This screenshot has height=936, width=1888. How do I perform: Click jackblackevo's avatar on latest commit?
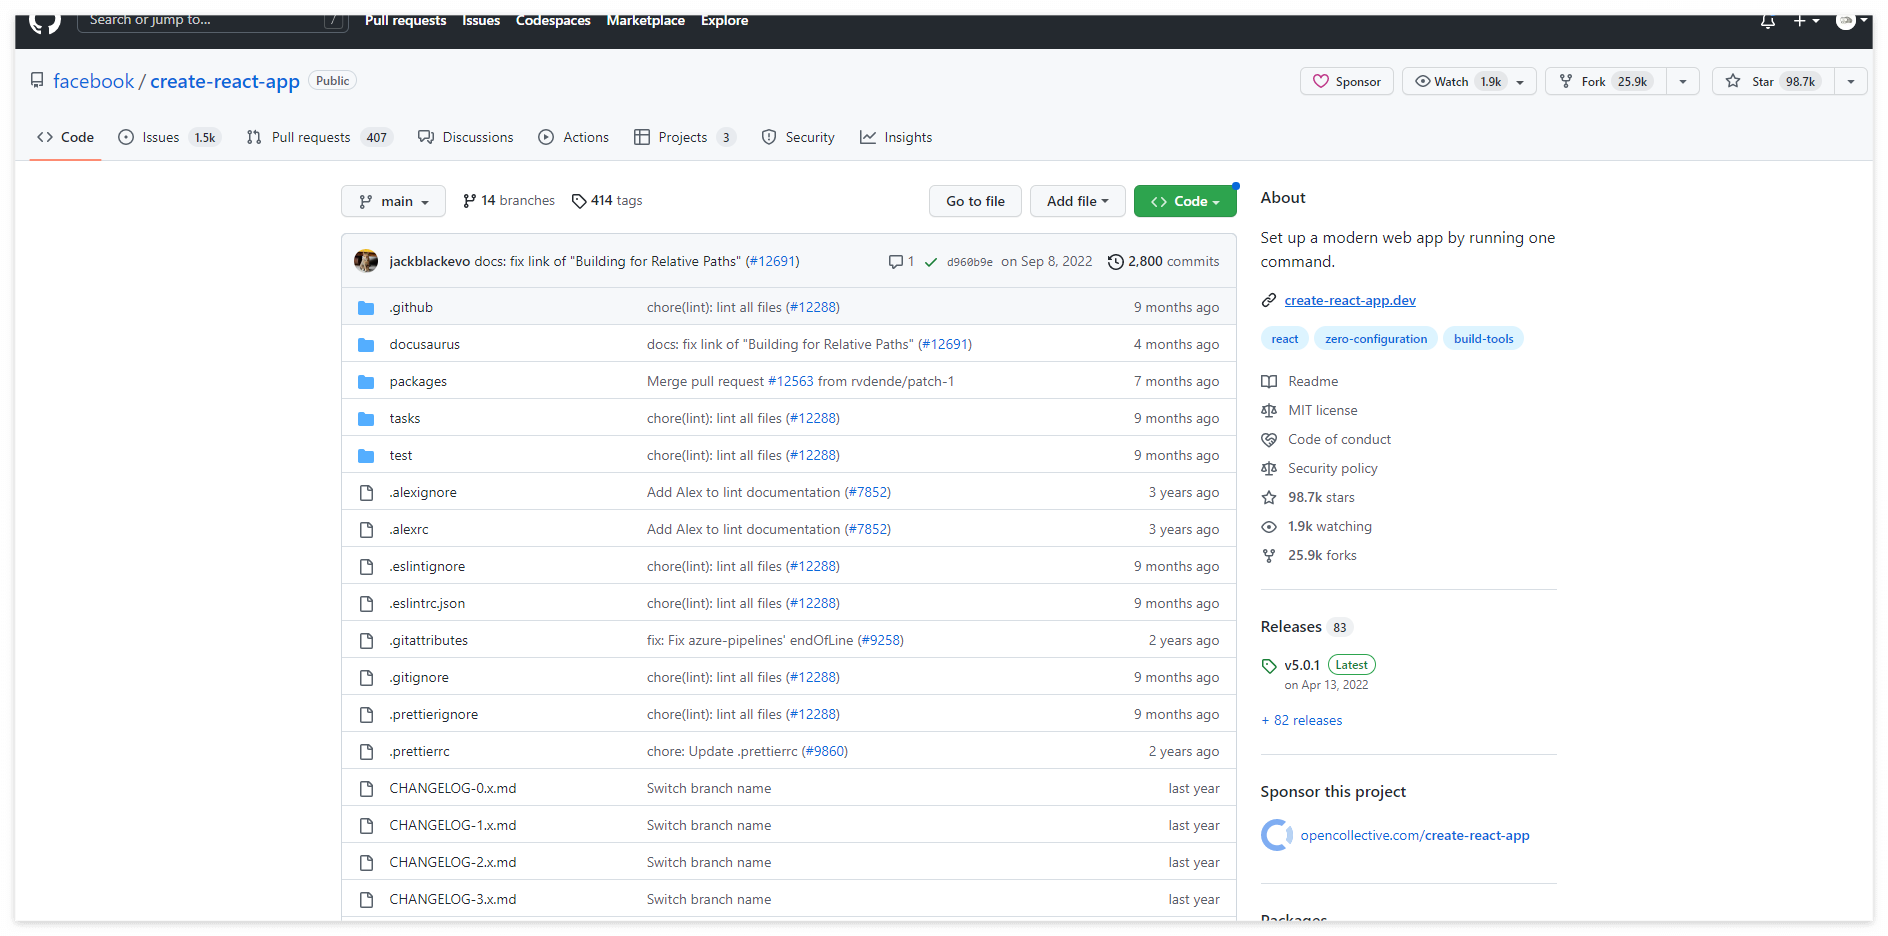tap(366, 261)
